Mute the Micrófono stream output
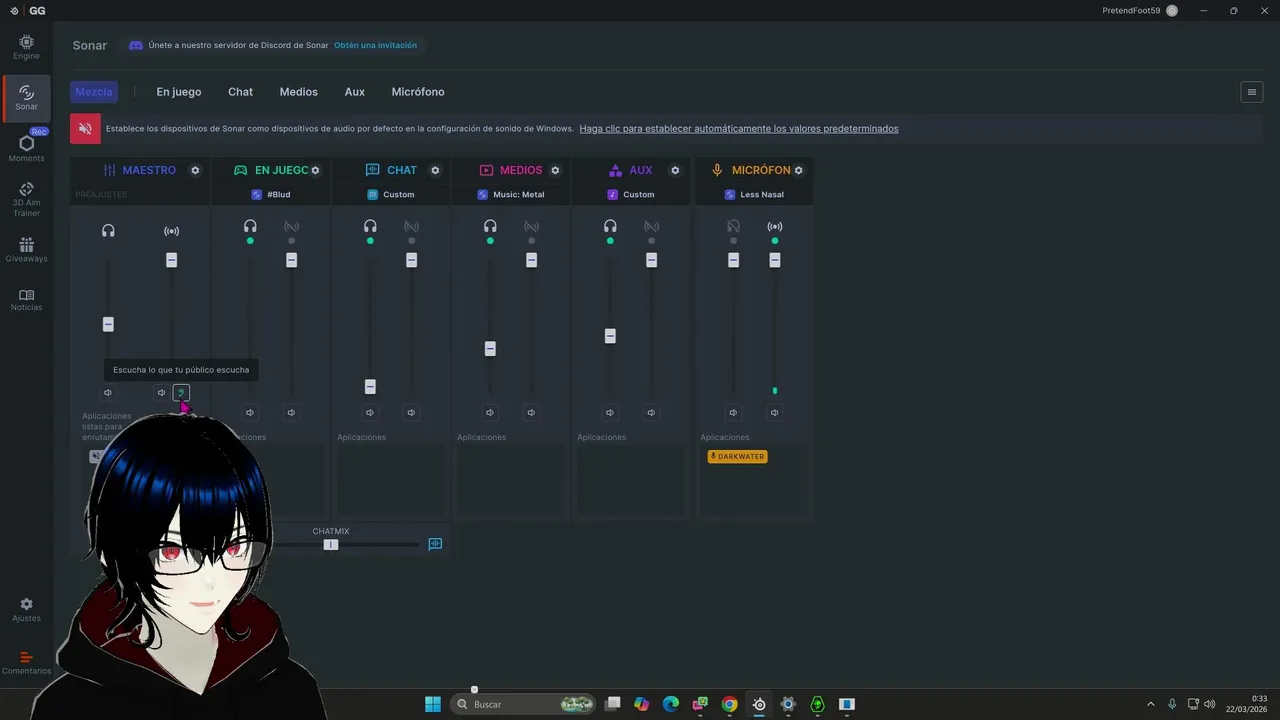 pos(774,412)
